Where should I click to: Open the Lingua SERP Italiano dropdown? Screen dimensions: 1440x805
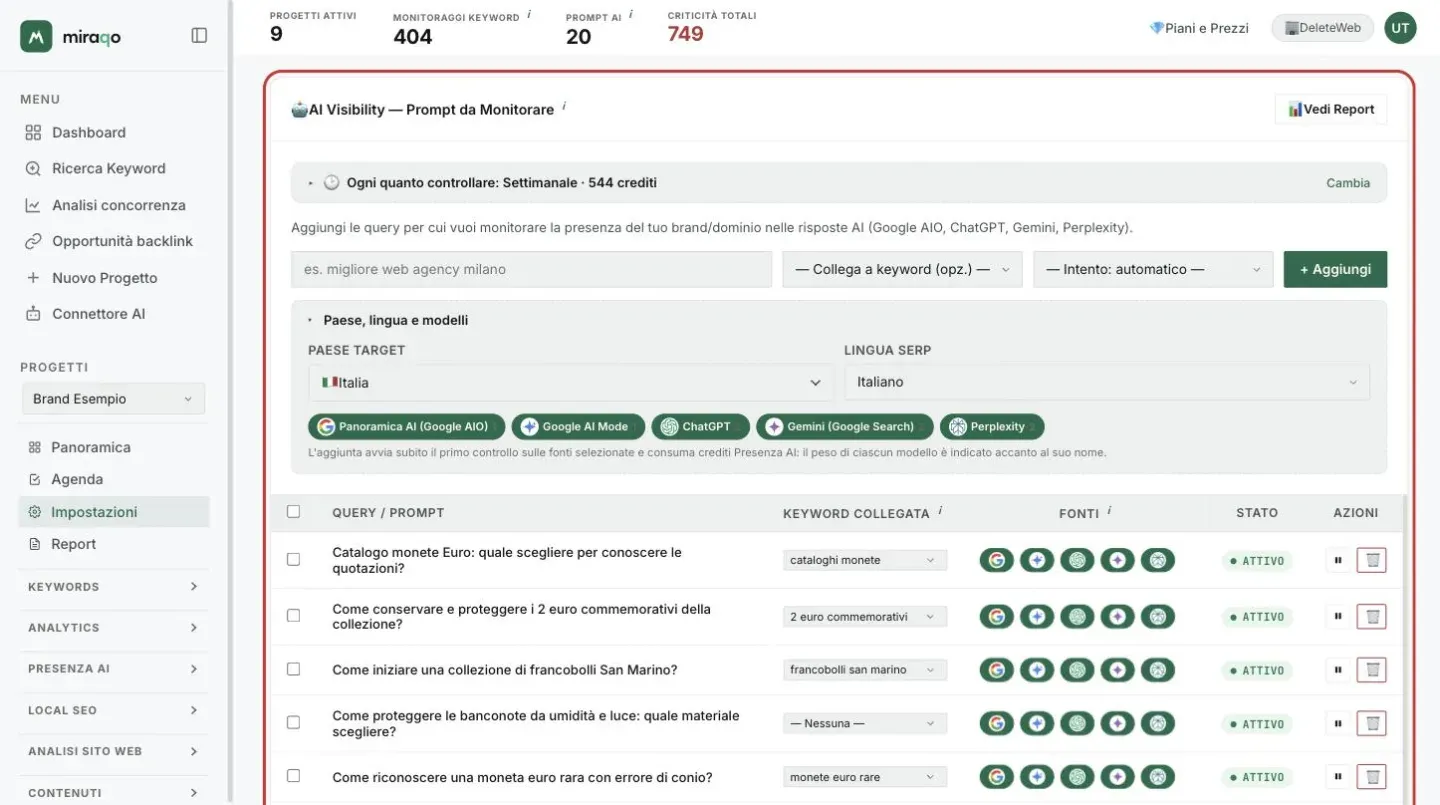(x=1107, y=382)
